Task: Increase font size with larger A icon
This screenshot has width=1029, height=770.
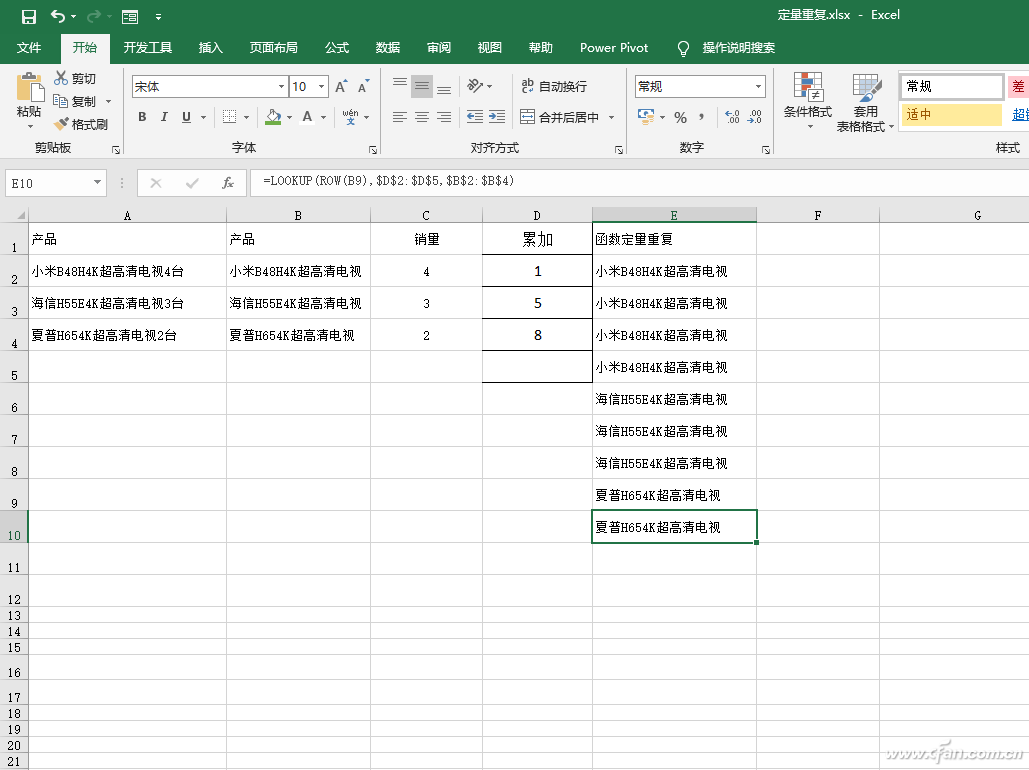Action: (x=341, y=87)
